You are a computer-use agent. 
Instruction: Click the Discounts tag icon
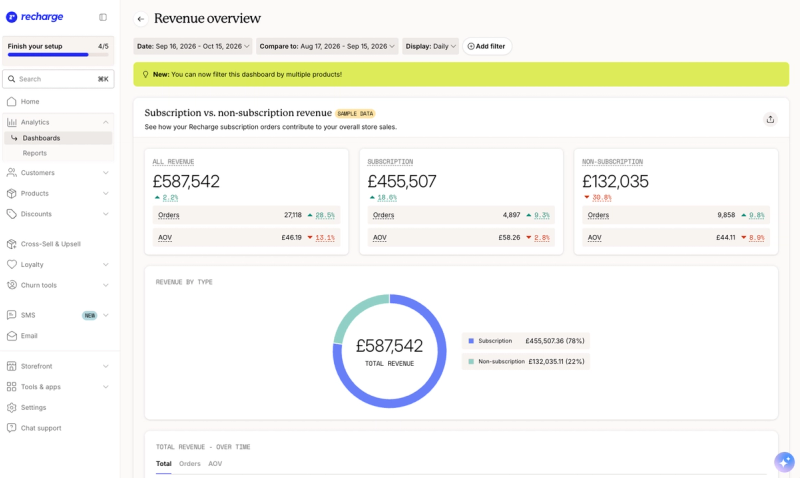(x=11, y=214)
